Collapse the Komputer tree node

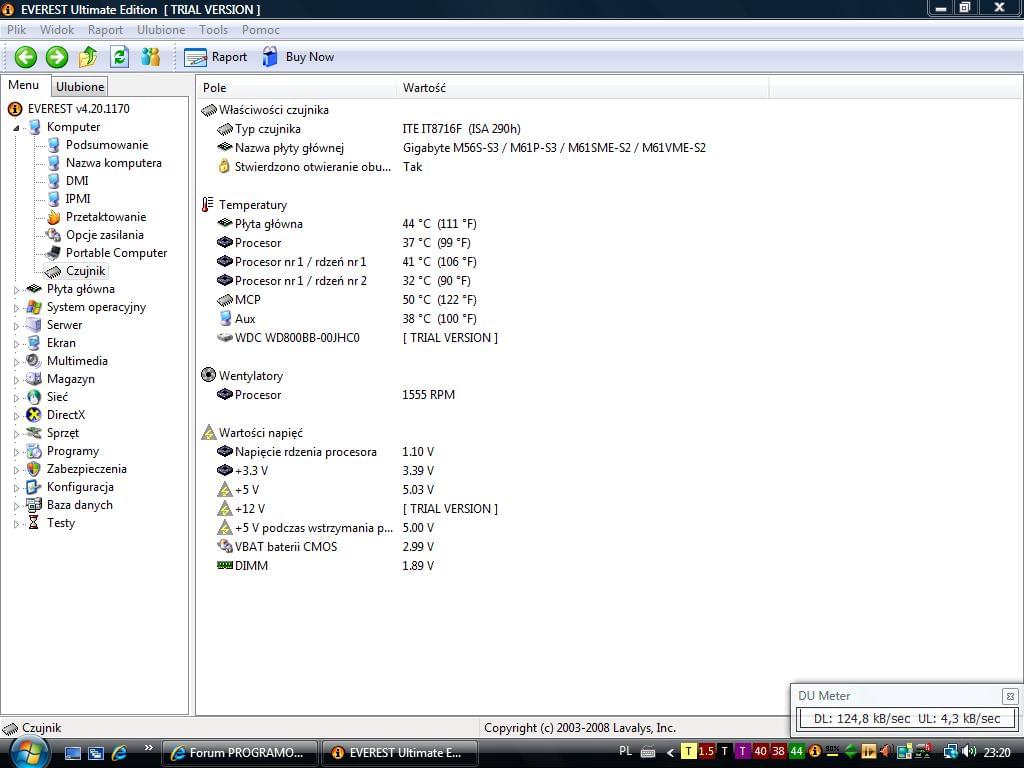point(16,128)
